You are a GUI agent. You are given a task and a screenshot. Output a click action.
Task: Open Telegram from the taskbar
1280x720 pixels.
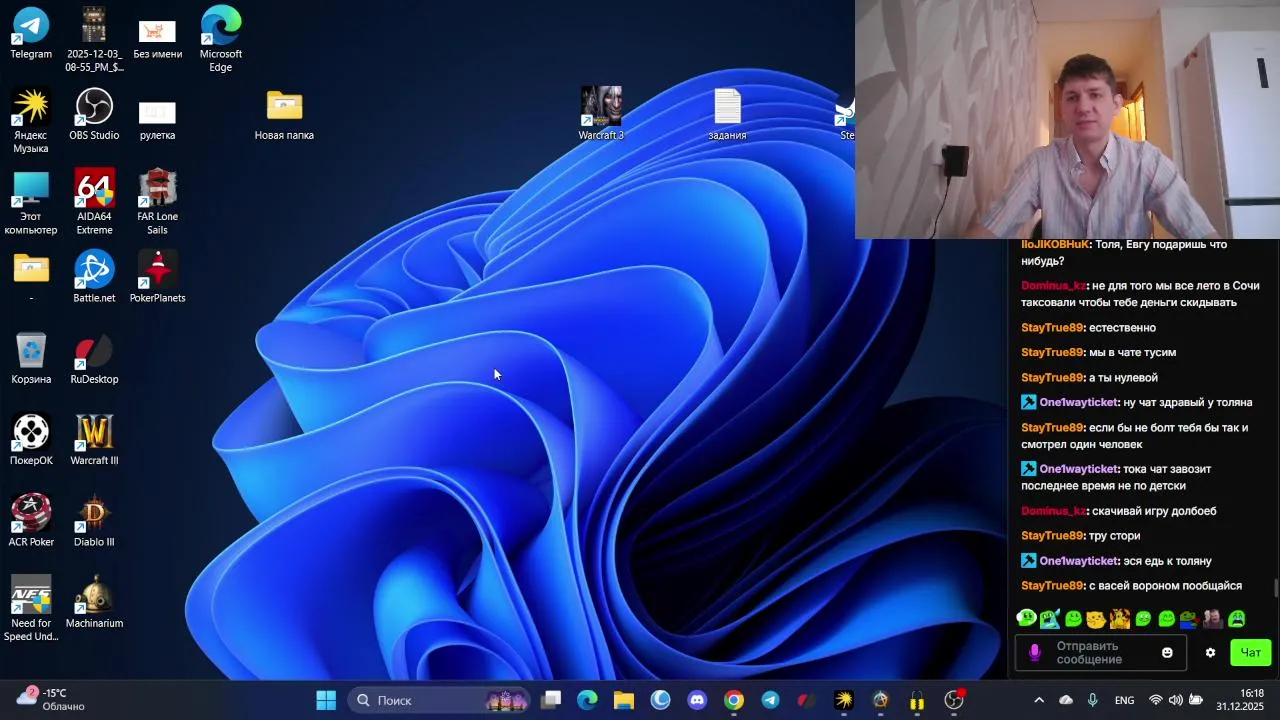point(770,700)
